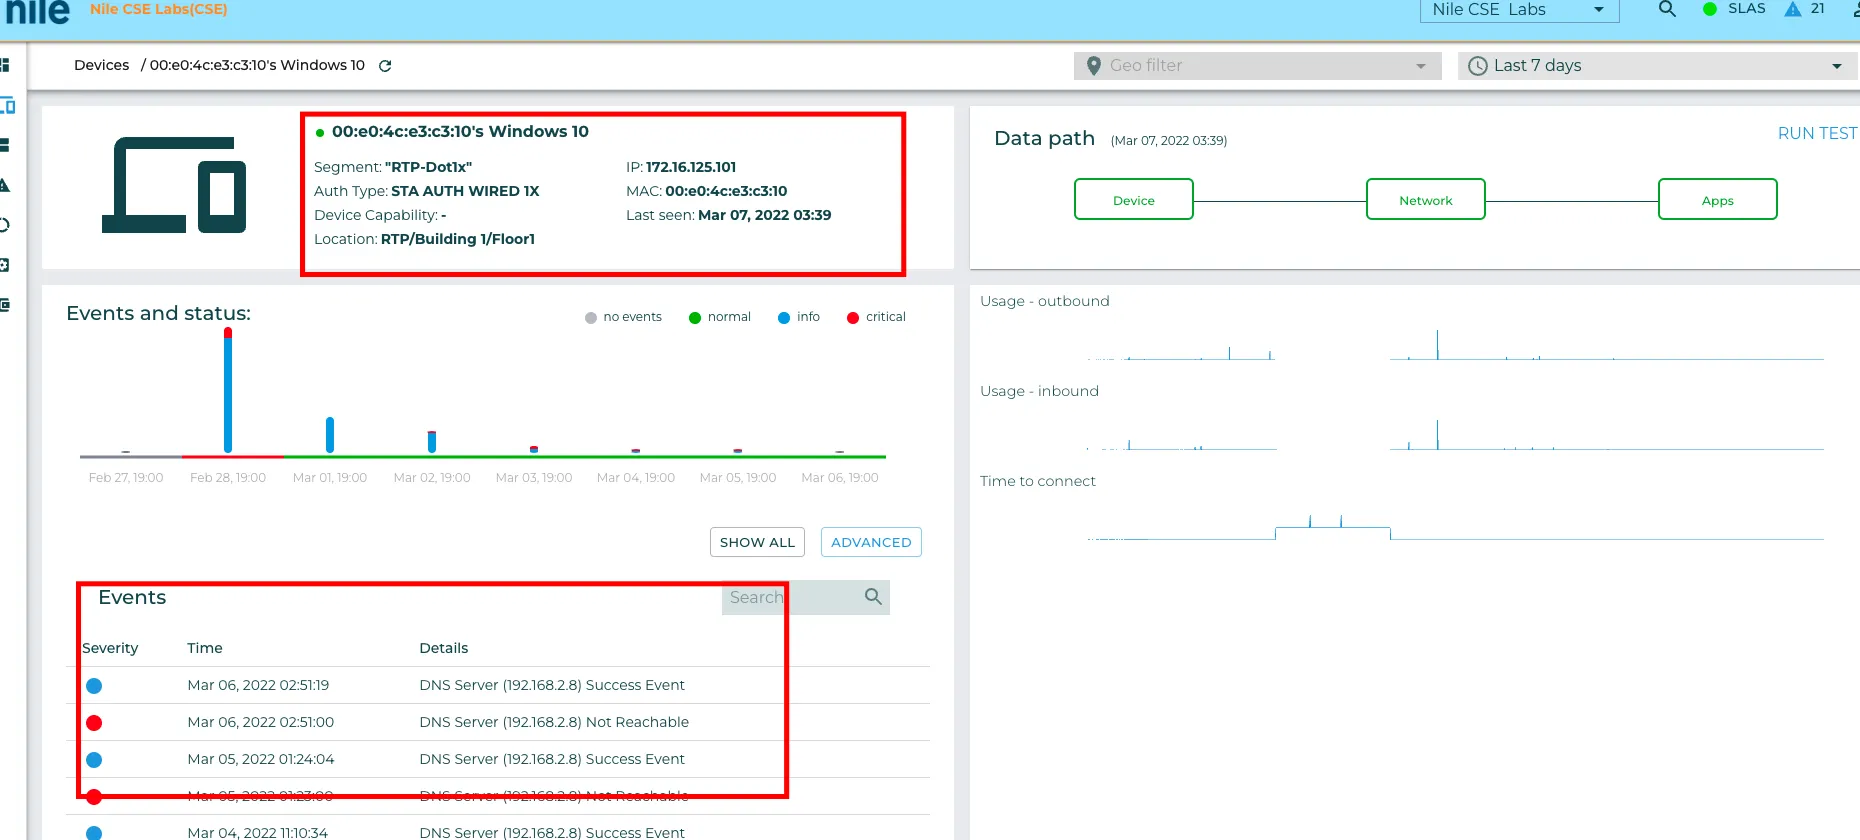Open the global search magnifier in top bar
The height and width of the screenshot is (840, 1860).
[1667, 9]
